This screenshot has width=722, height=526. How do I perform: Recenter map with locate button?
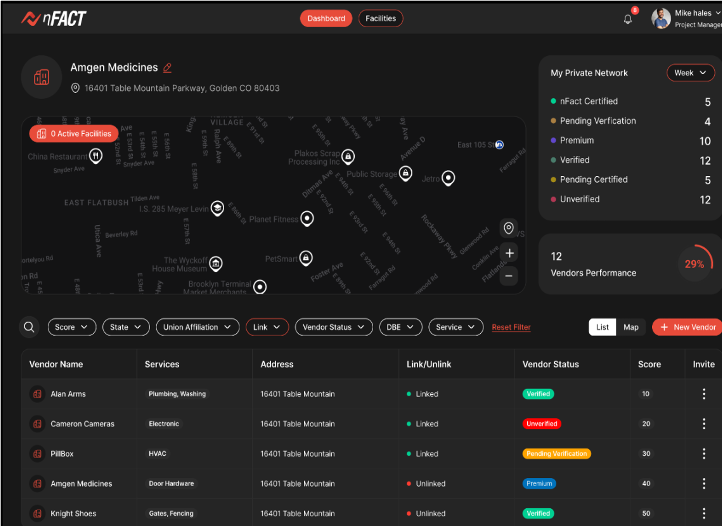509,228
